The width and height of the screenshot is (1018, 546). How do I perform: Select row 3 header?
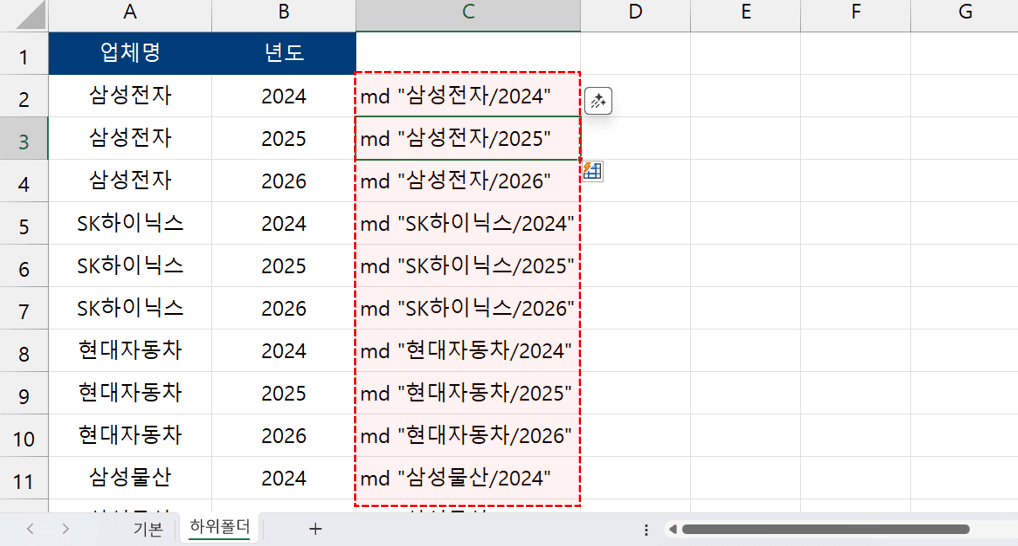[24, 138]
